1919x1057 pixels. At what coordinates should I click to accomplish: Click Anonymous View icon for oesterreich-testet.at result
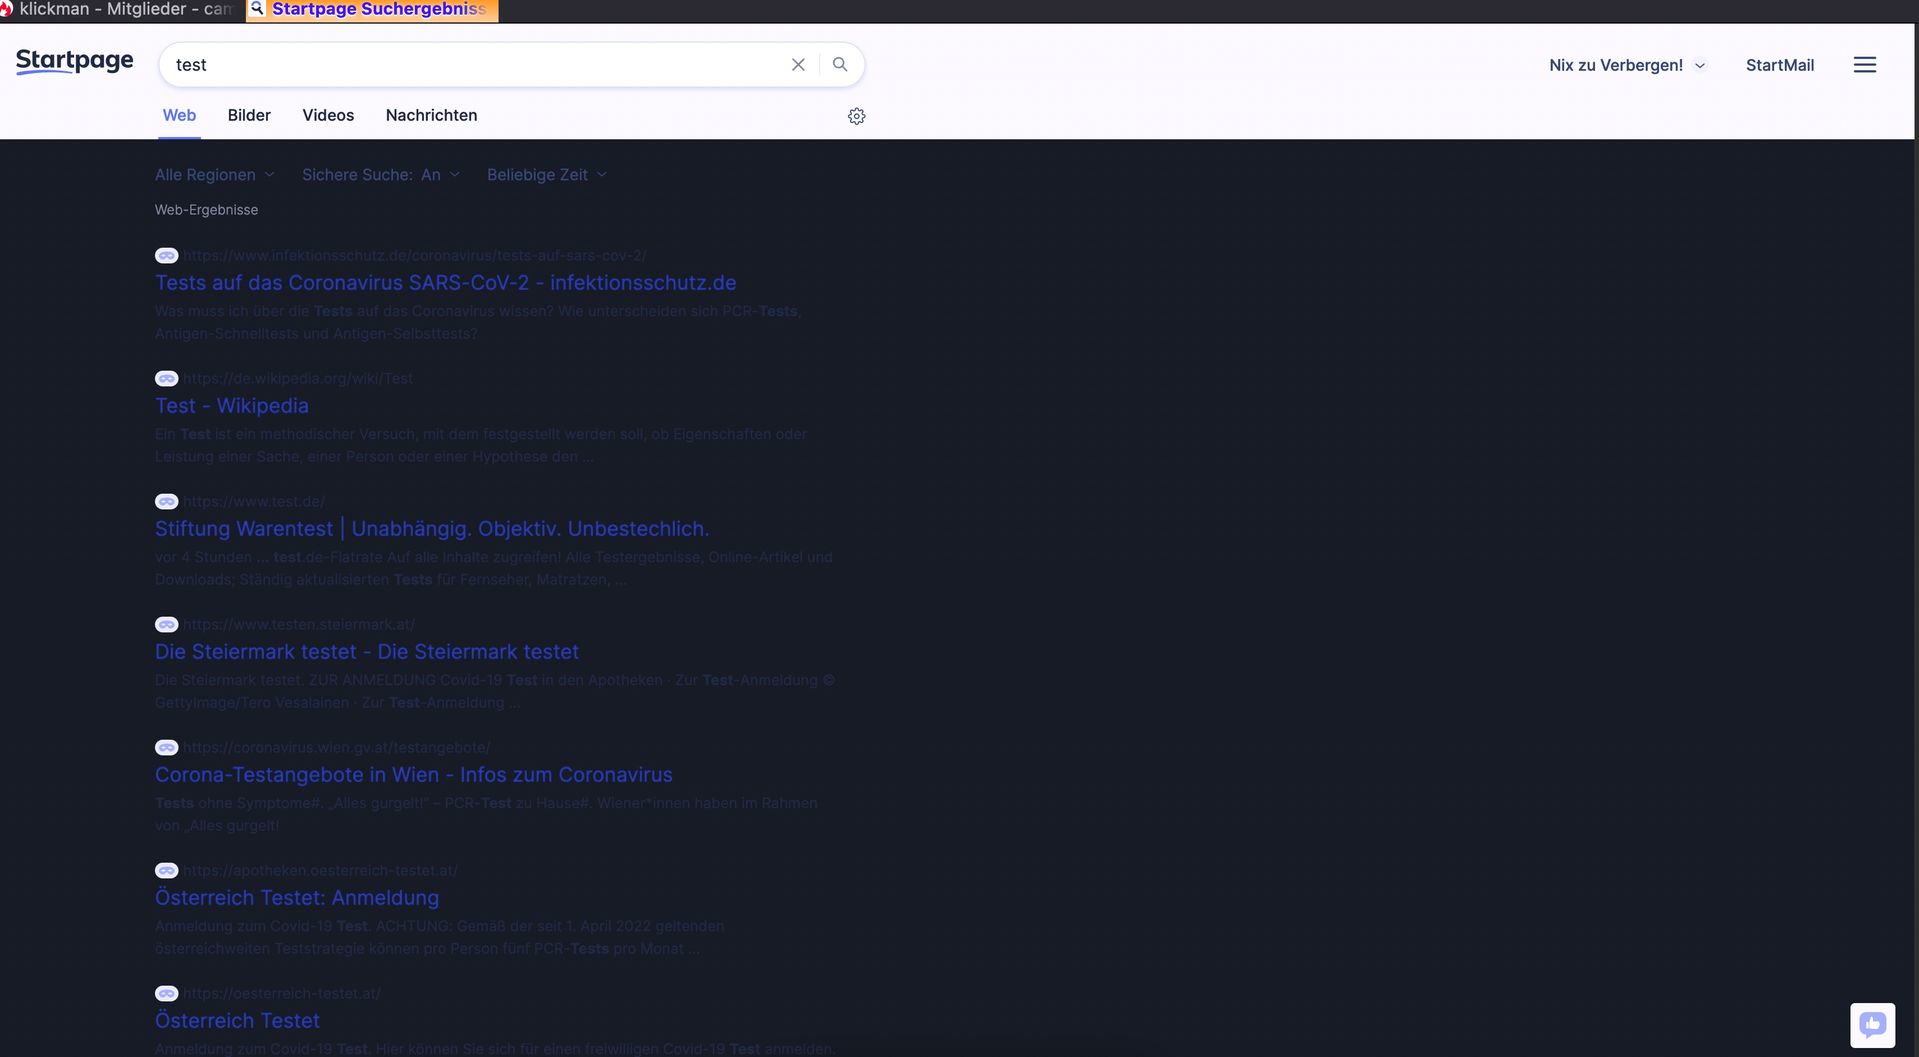click(x=167, y=994)
